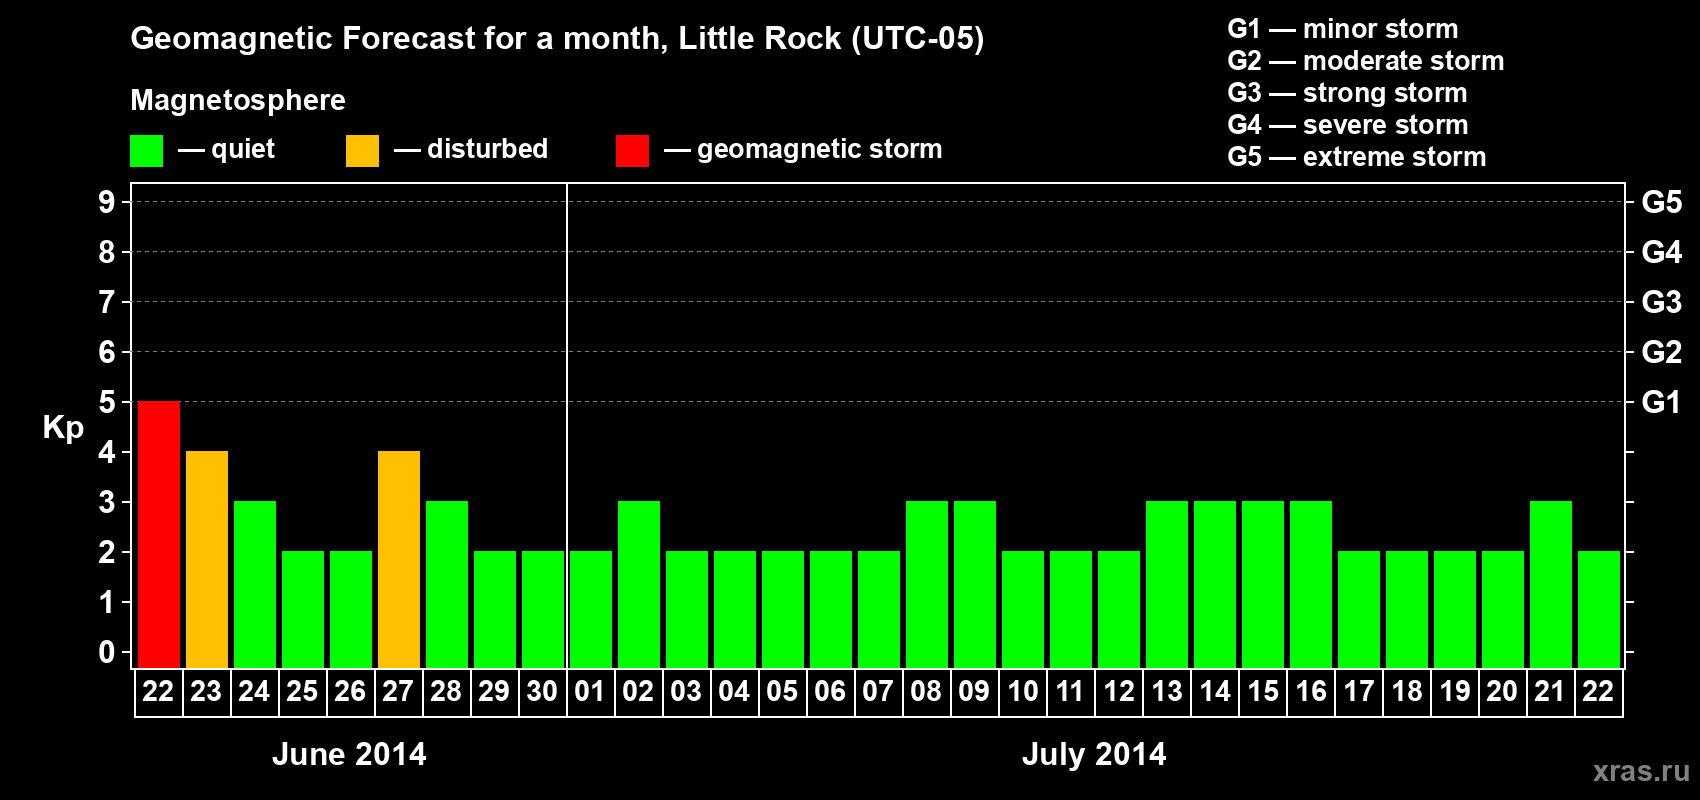The image size is (1700, 800).
Task: Click the date cell '03' in July
Action: point(687,692)
